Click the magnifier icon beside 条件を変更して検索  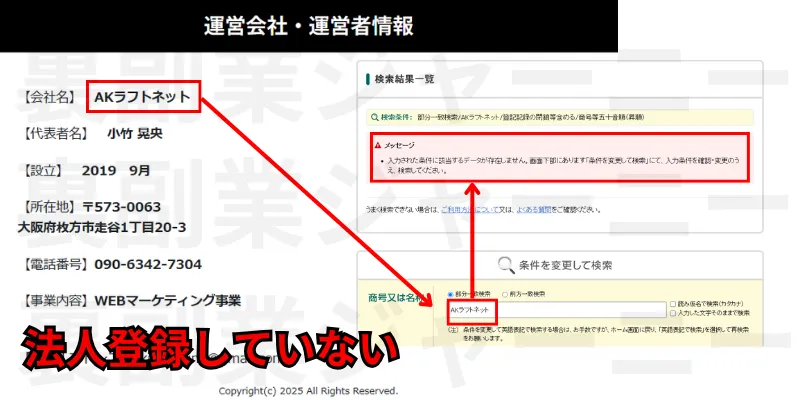tap(506, 265)
